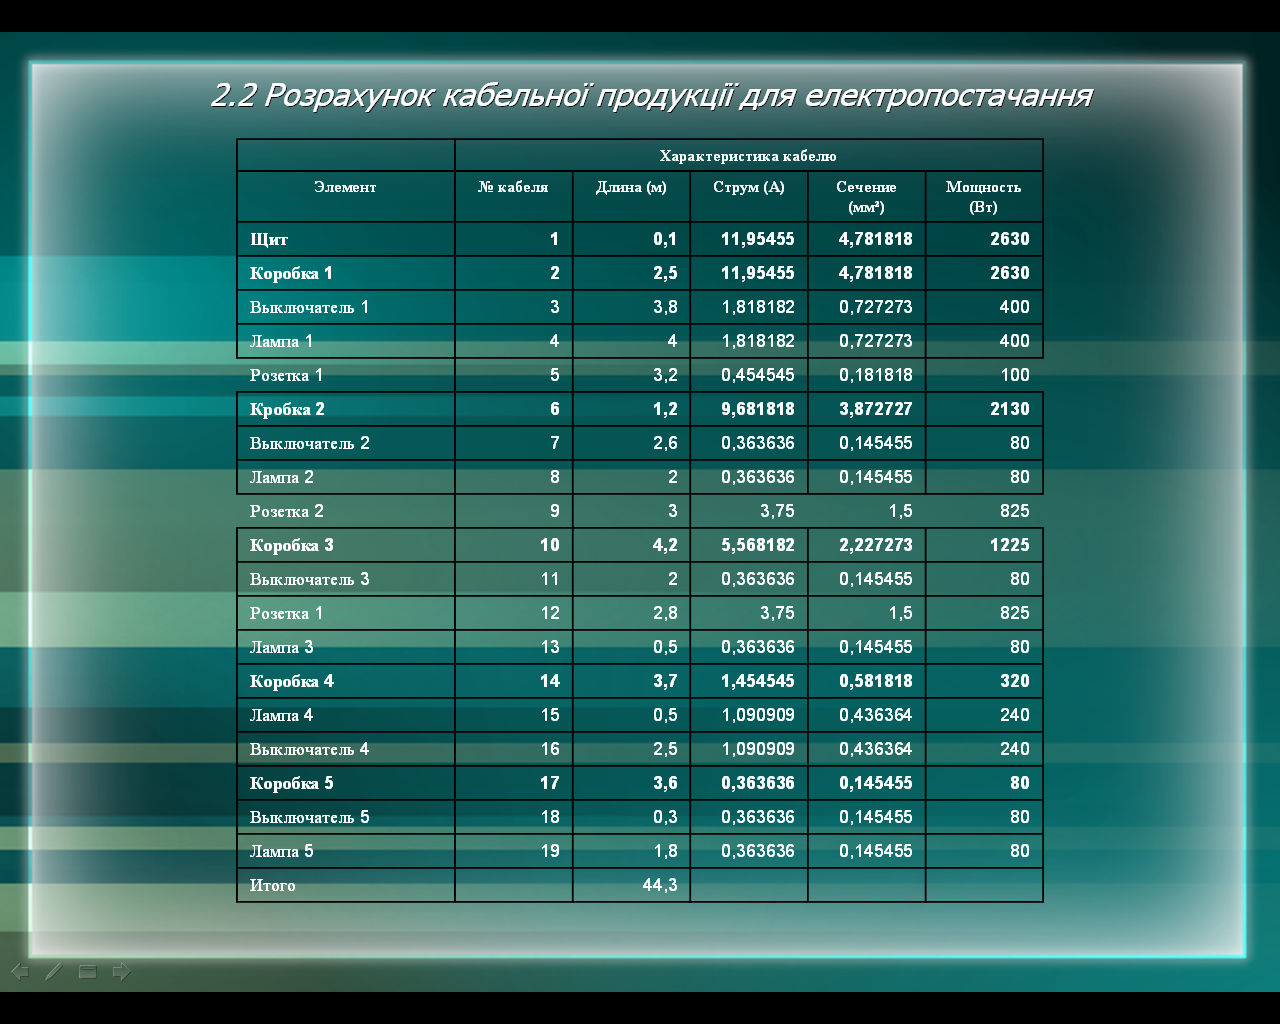Click the length value "0,1" for Щит
The width and height of the screenshot is (1280, 1024).
click(x=665, y=240)
